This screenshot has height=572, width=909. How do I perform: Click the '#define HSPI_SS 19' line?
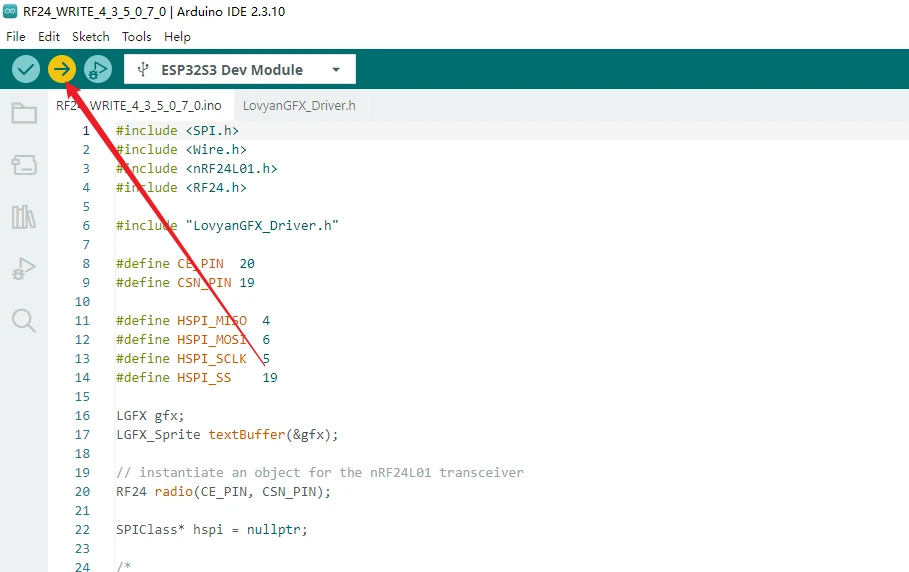197,378
